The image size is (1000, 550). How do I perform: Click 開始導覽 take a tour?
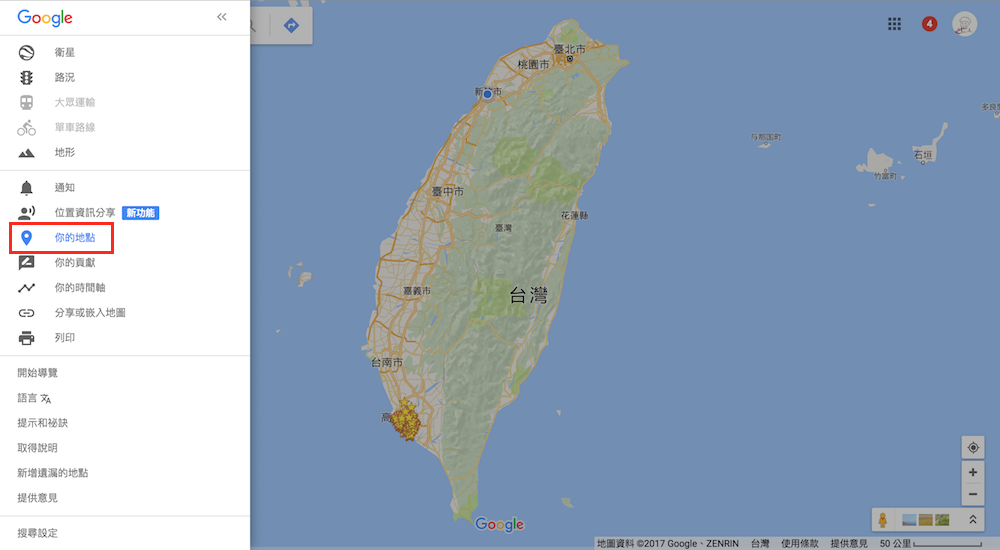(38, 373)
